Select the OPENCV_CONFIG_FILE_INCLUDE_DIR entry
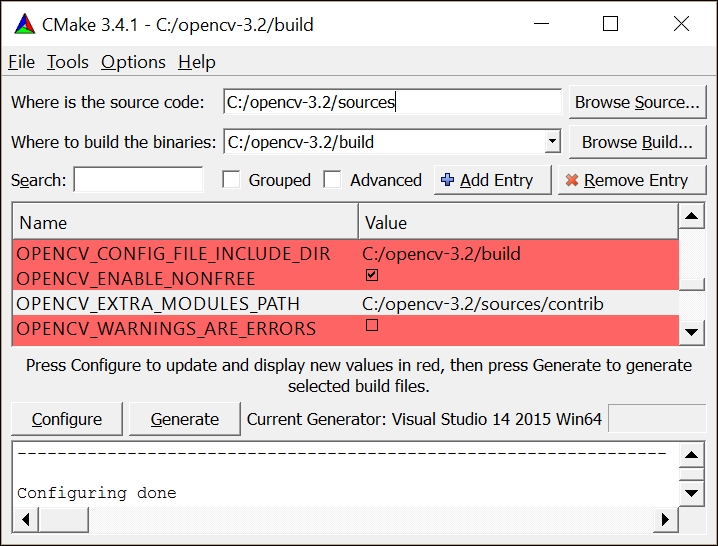 pyautogui.click(x=173, y=254)
